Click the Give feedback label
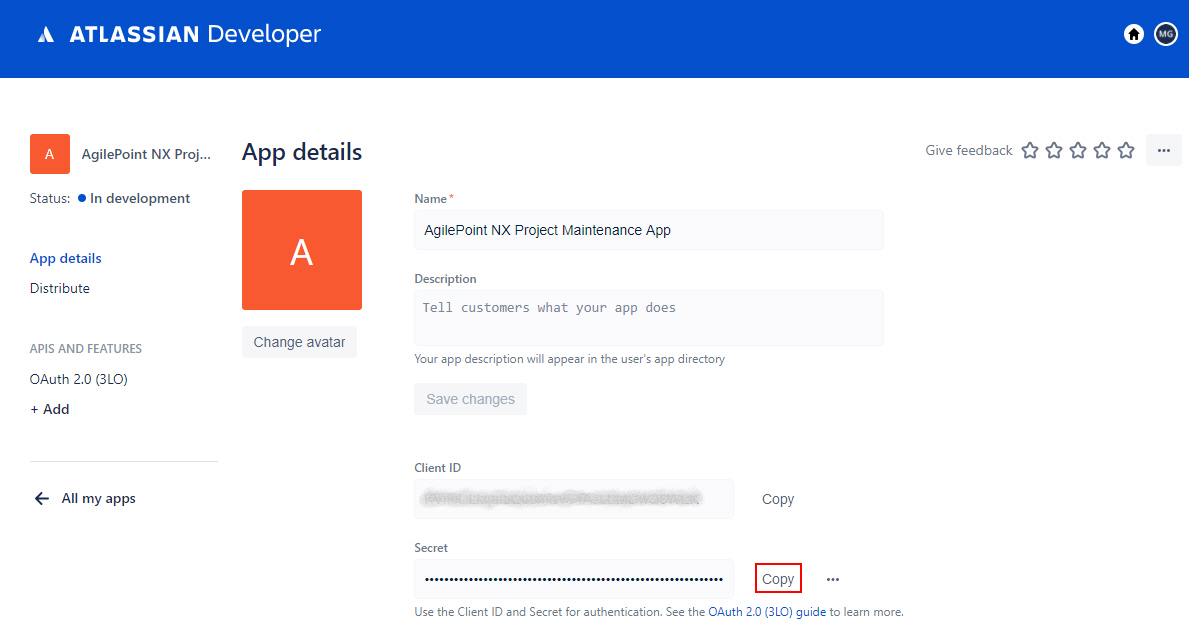1189x635 pixels. [968, 150]
